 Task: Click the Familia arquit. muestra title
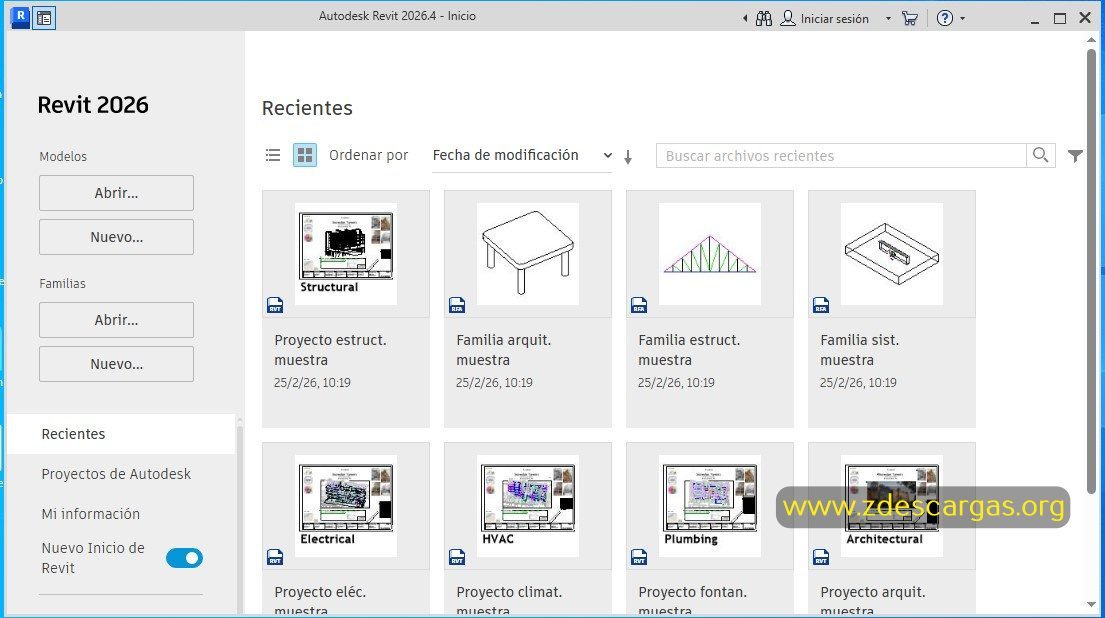(504, 350)
